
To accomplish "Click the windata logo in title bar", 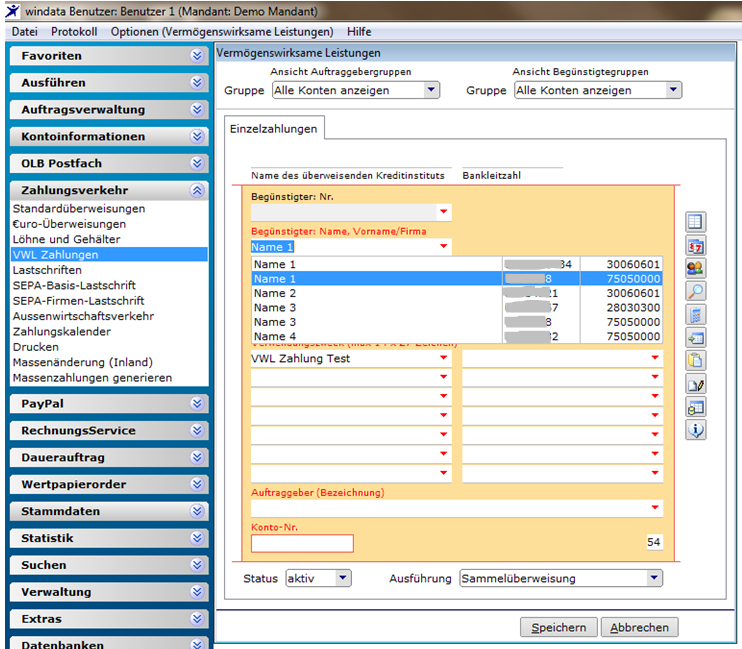I will click(x=12, y=10).
